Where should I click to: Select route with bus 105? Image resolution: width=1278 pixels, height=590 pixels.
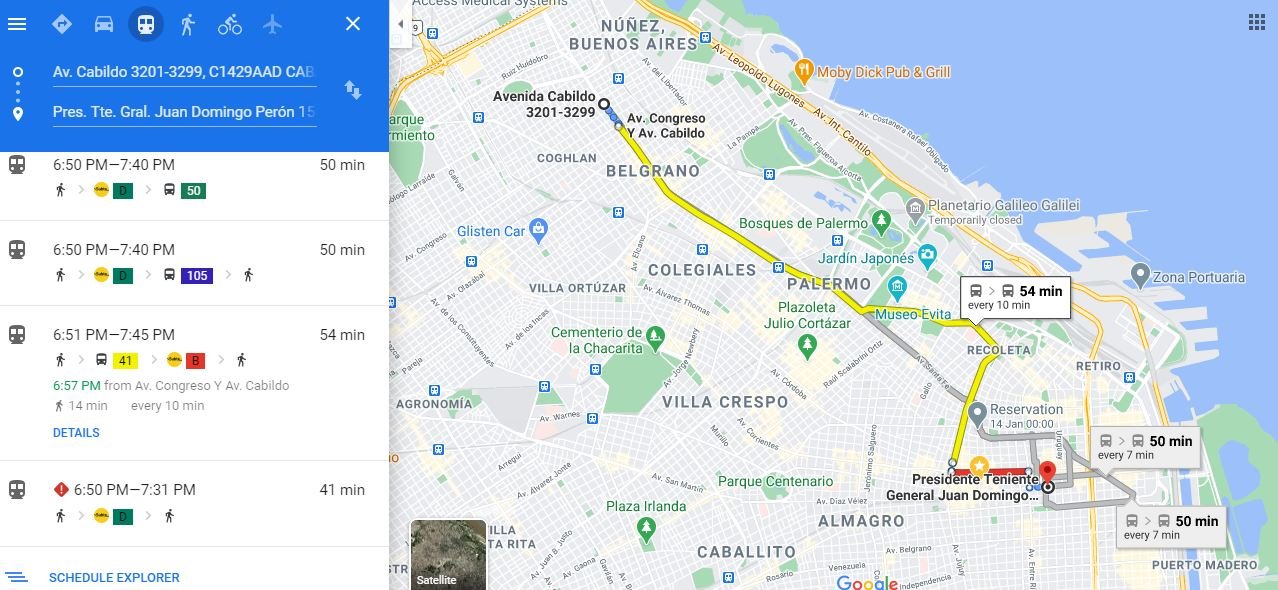pyautogui.click(x=194, y=263)
